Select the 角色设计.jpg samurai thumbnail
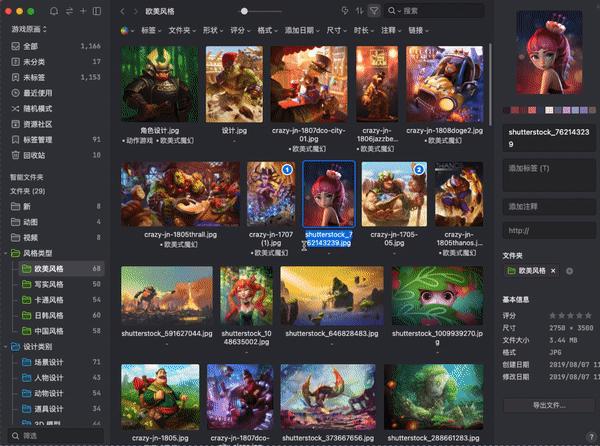 tap(160, 84)
